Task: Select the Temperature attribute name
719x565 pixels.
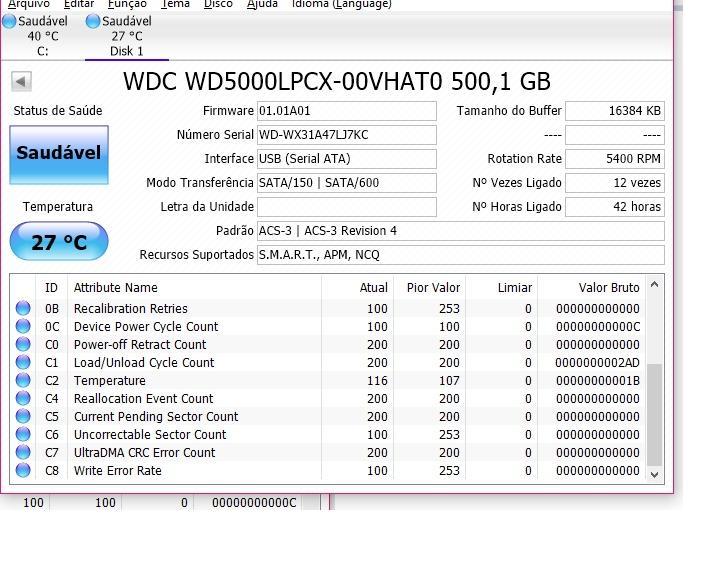Action: coord(110,381)
